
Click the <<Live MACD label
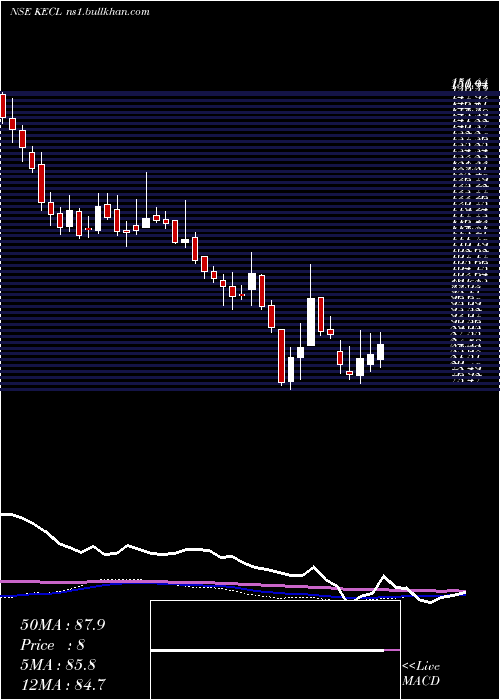click(x=421, y=674)
